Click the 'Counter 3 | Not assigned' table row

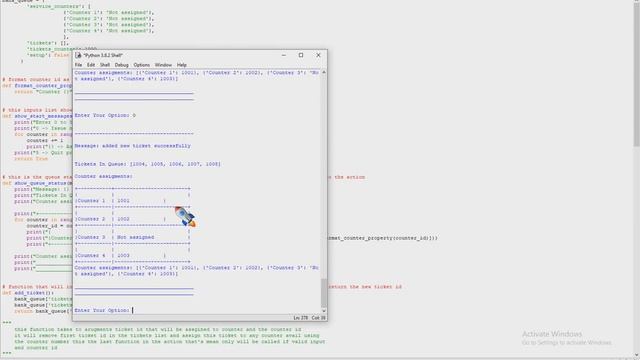[133, 237]
